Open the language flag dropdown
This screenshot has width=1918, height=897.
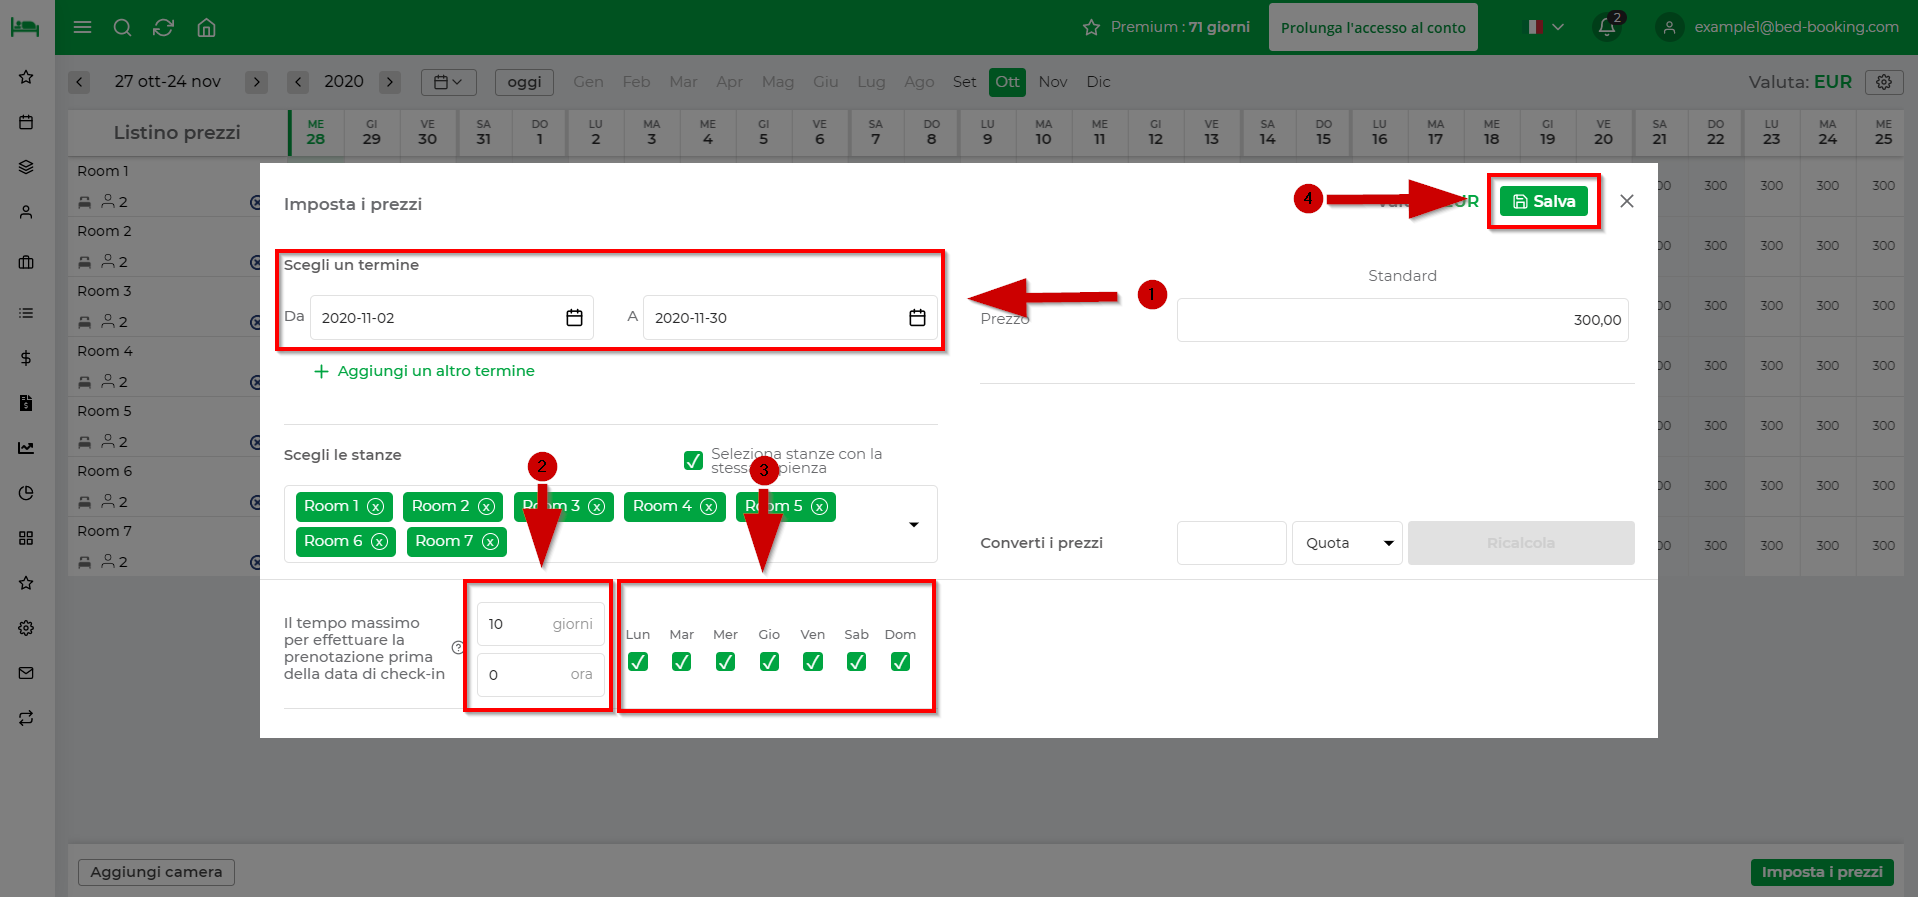coord(1545,27)
